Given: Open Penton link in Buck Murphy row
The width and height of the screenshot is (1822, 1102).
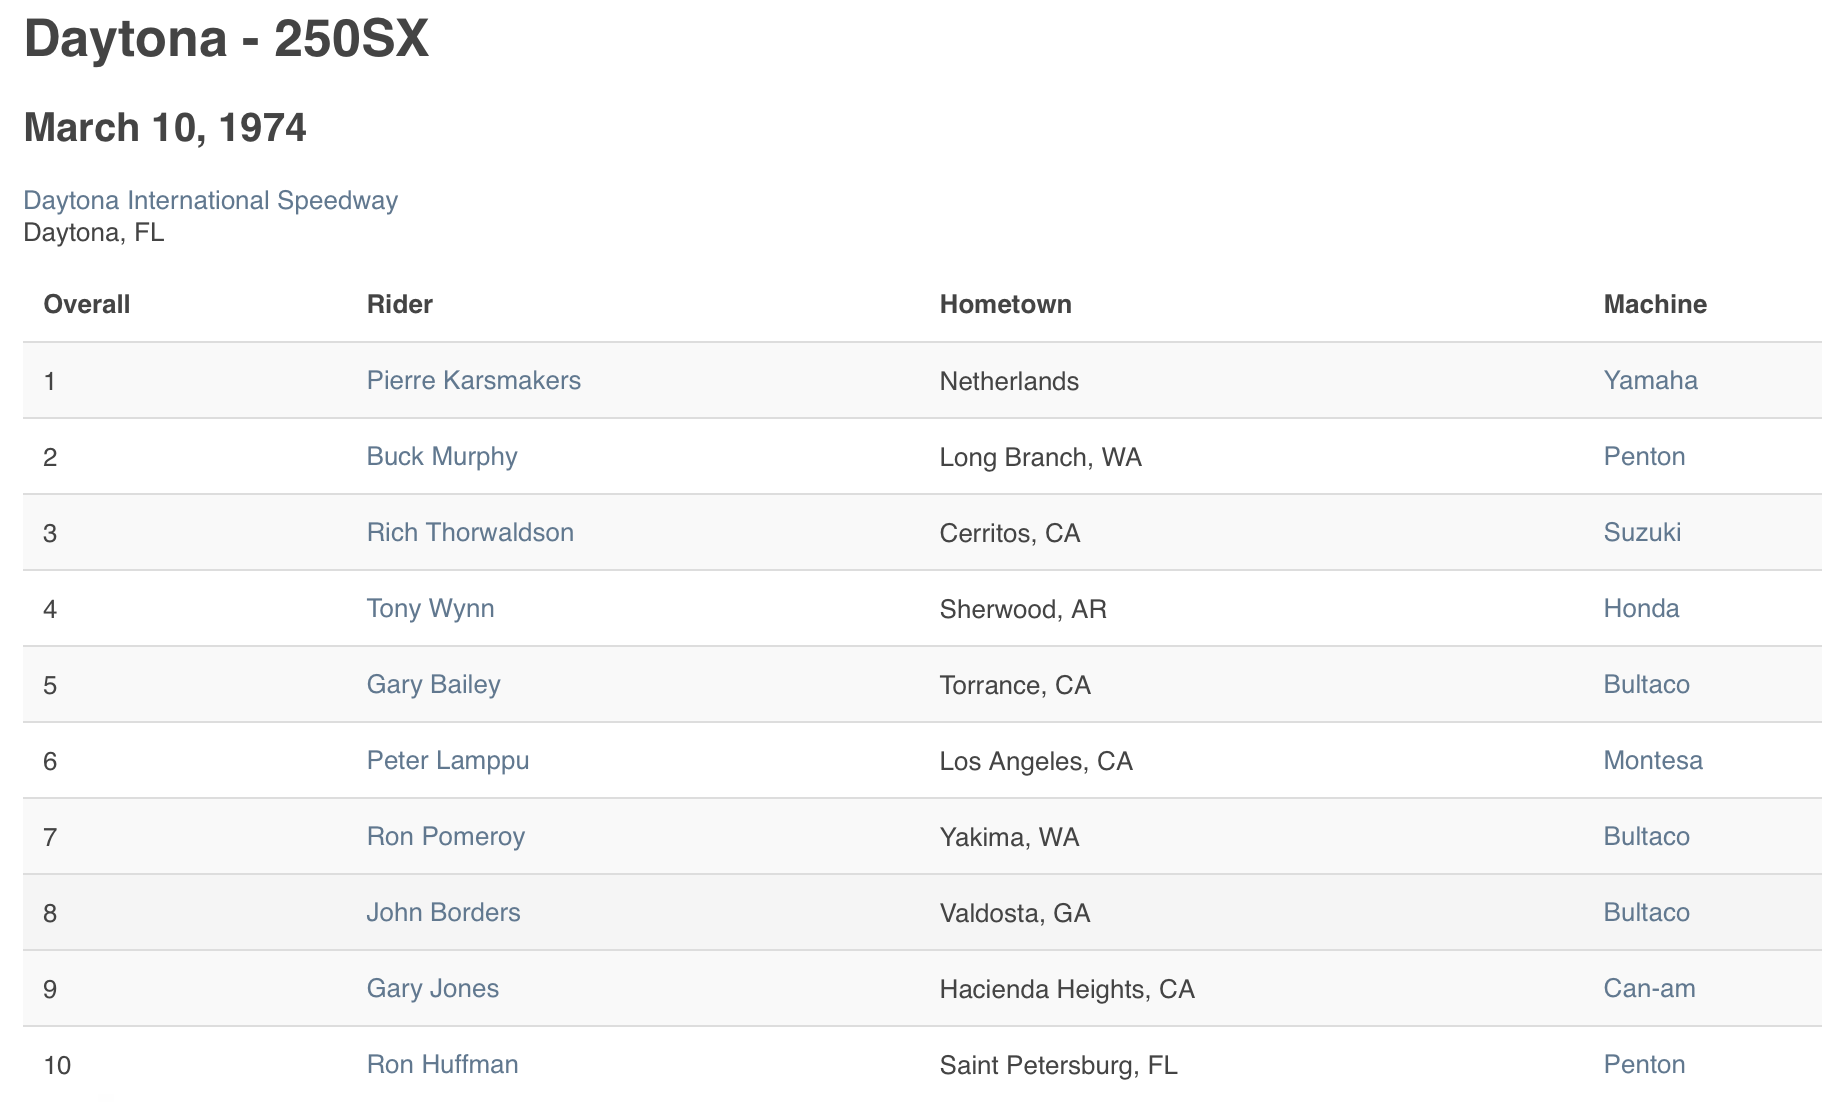Looking at the screenshot, I should 1644,456.
